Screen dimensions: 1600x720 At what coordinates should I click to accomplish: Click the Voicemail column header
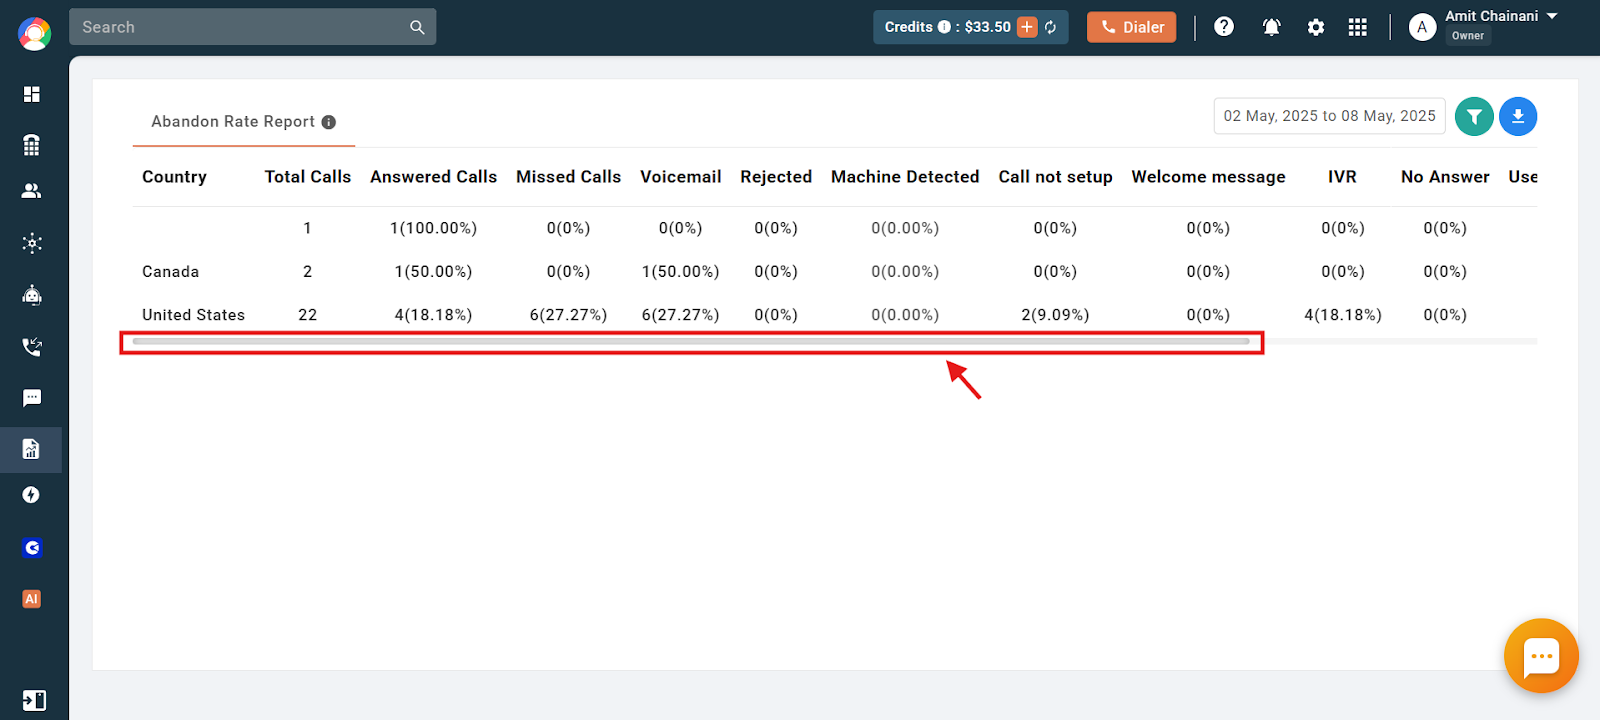point(681,177)
